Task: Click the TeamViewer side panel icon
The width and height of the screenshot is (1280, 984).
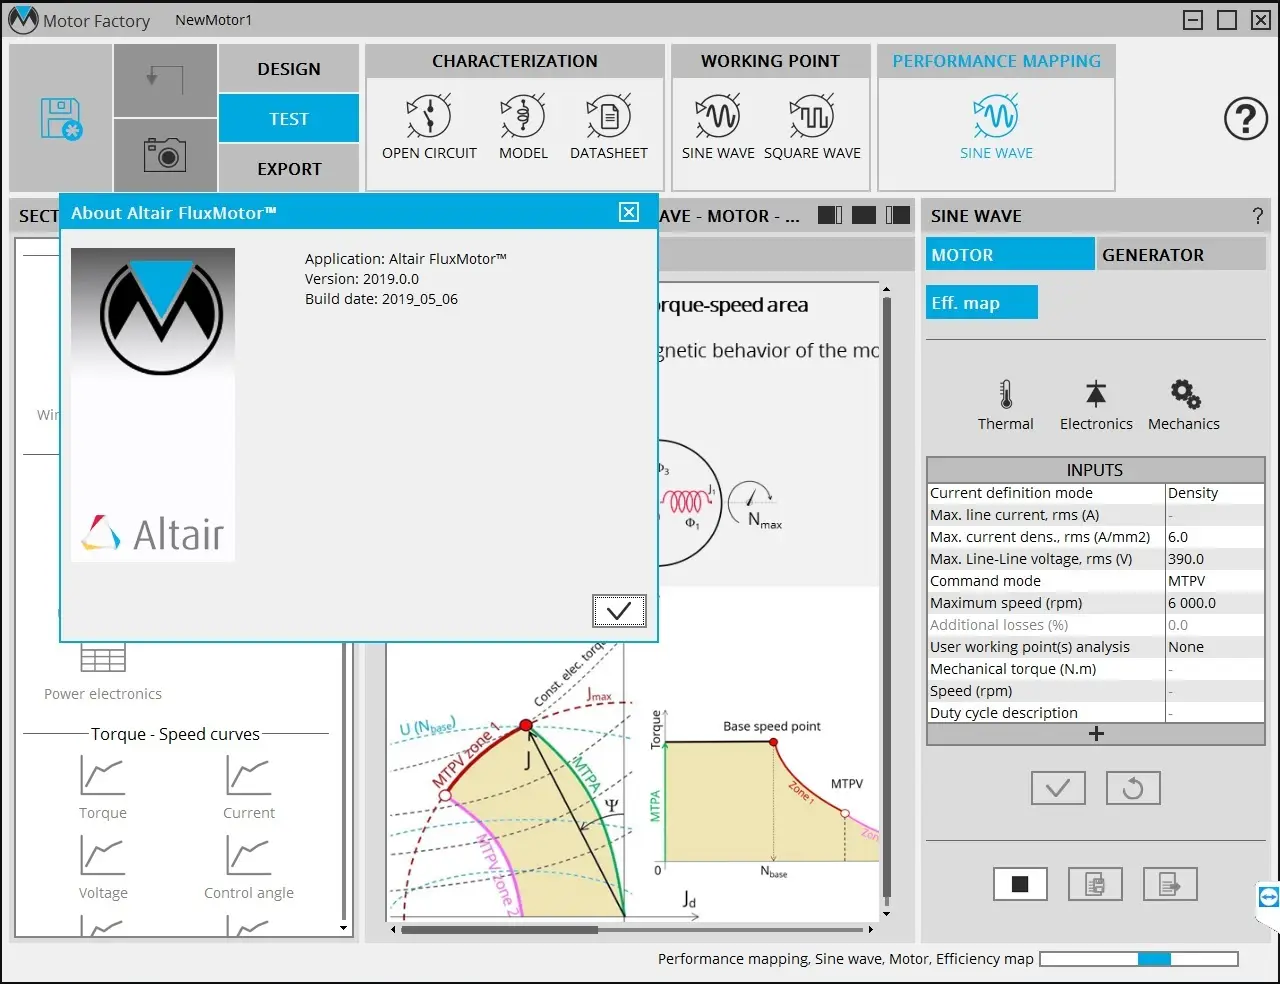Action: [x=1268, y=897]
